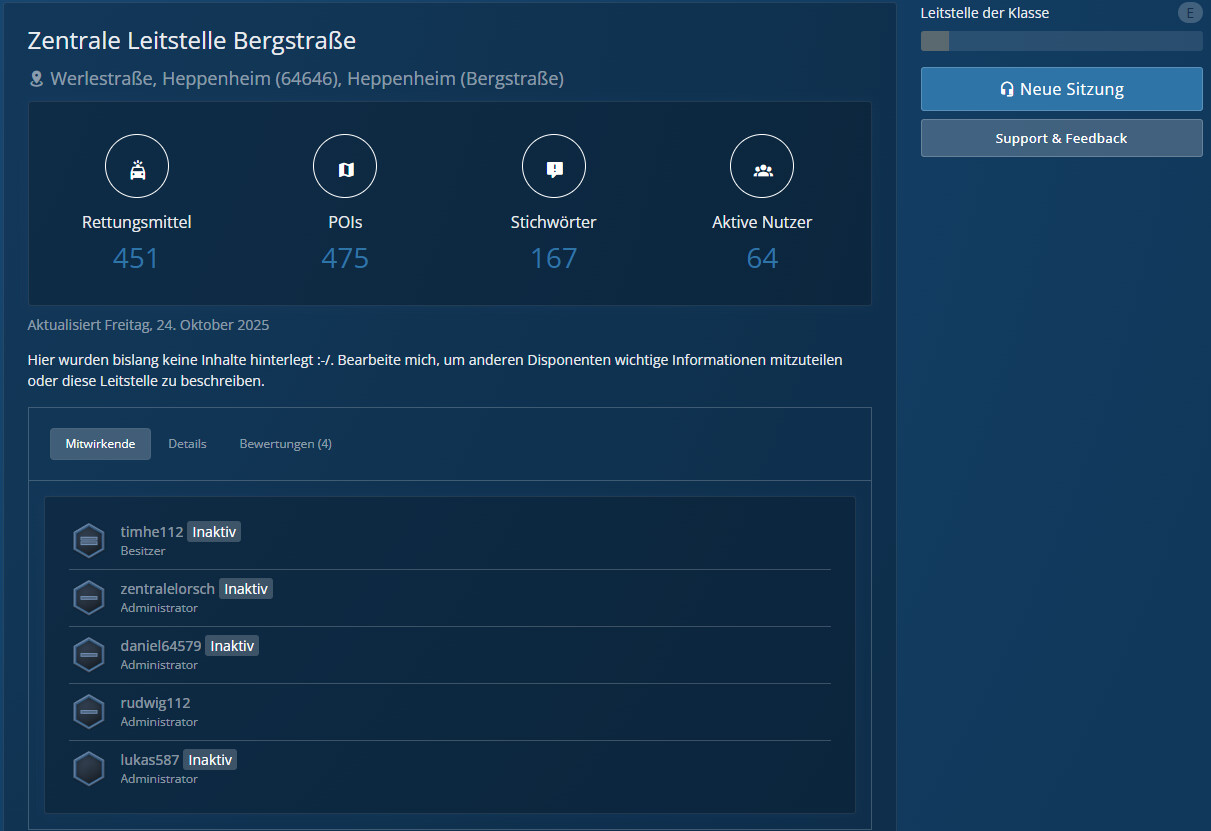Click zentralelorsch's hexagon rank badge
The height and width of the screenshot is (831, 1211).
pos(89,598)
